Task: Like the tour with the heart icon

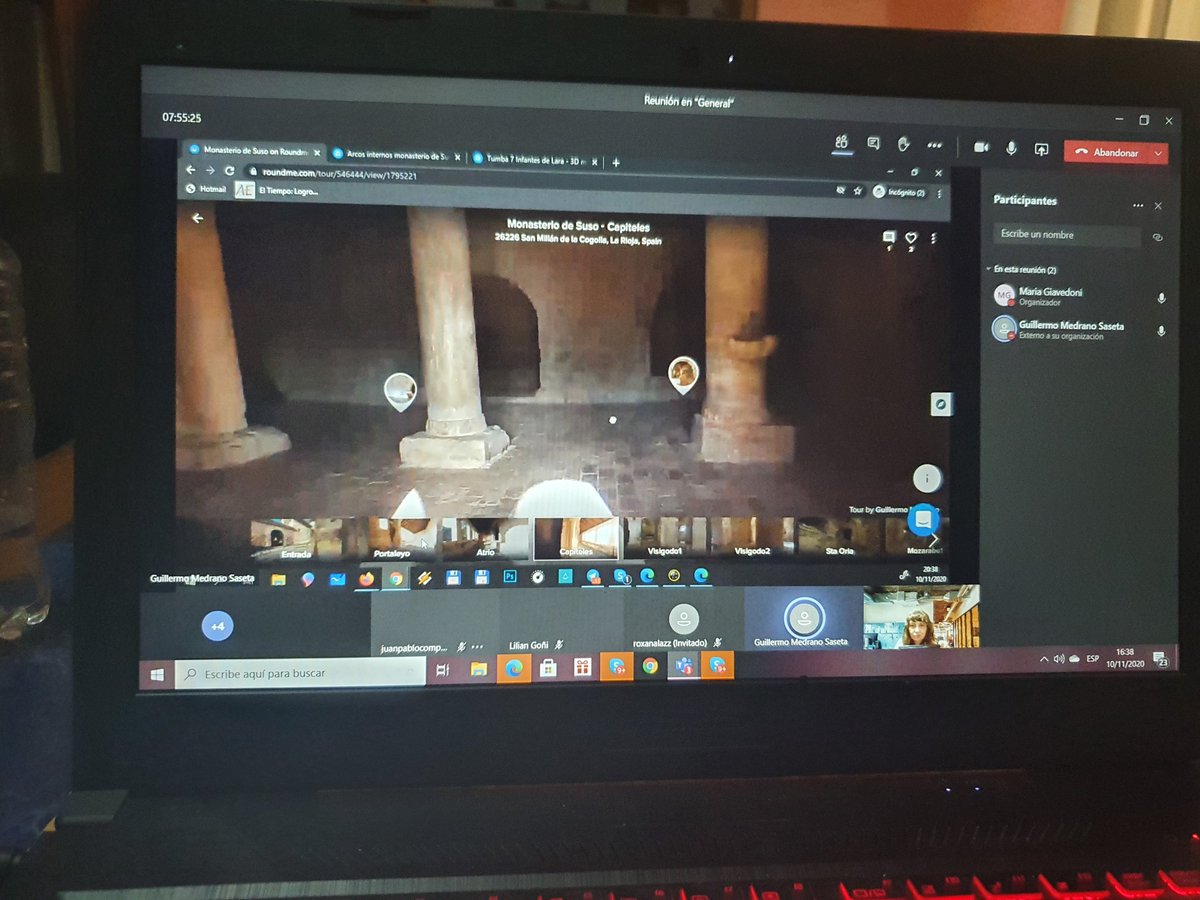Action: click(911, 238)
